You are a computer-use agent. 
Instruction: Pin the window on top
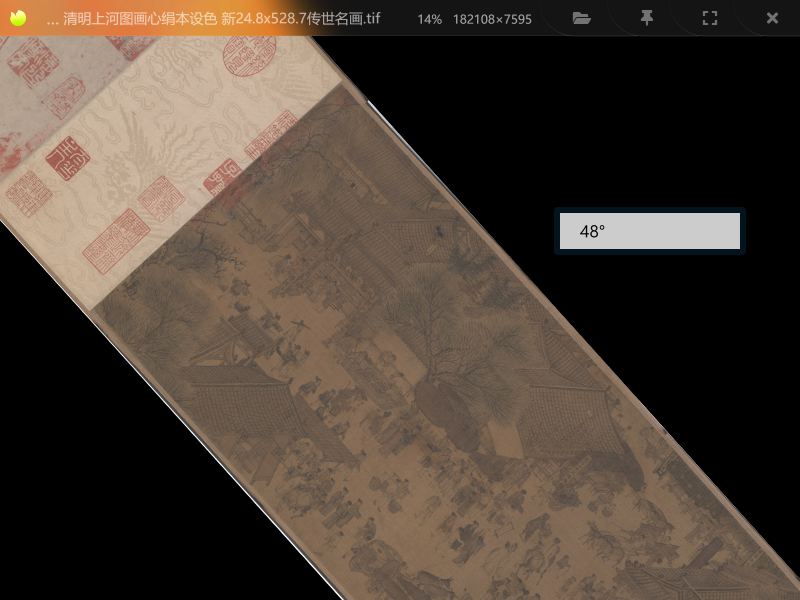(646, 18)
